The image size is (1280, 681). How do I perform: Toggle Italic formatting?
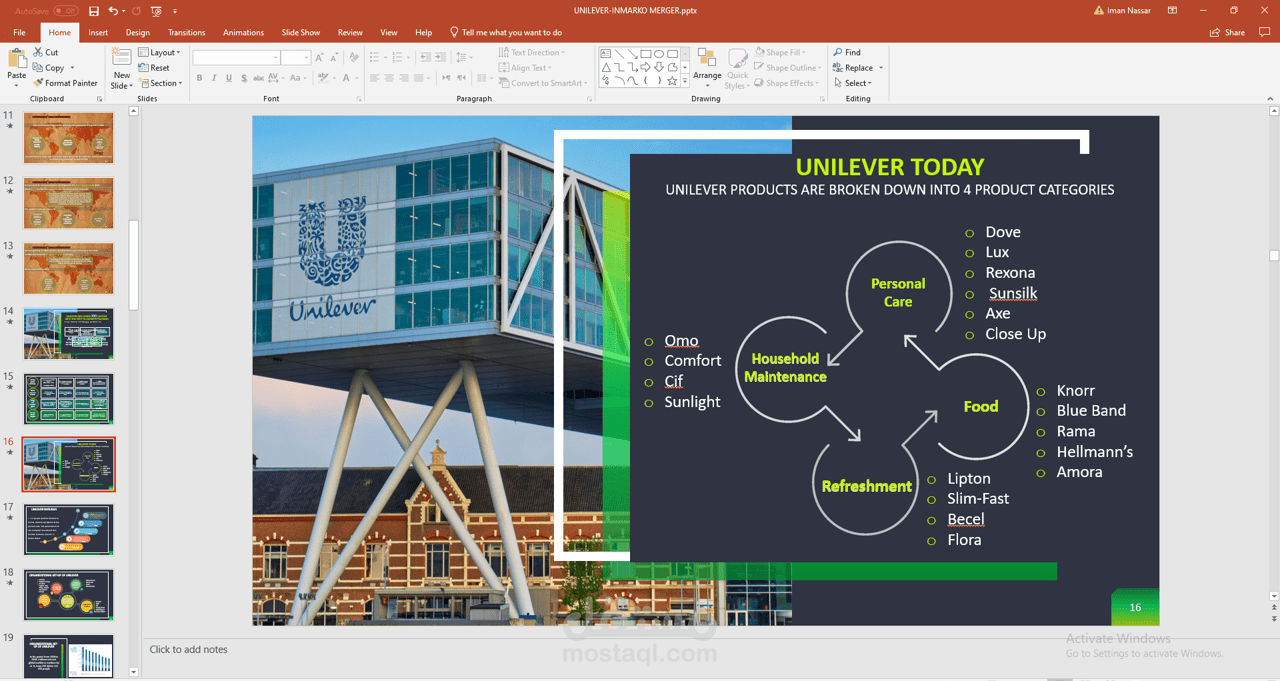pos(214,78)
